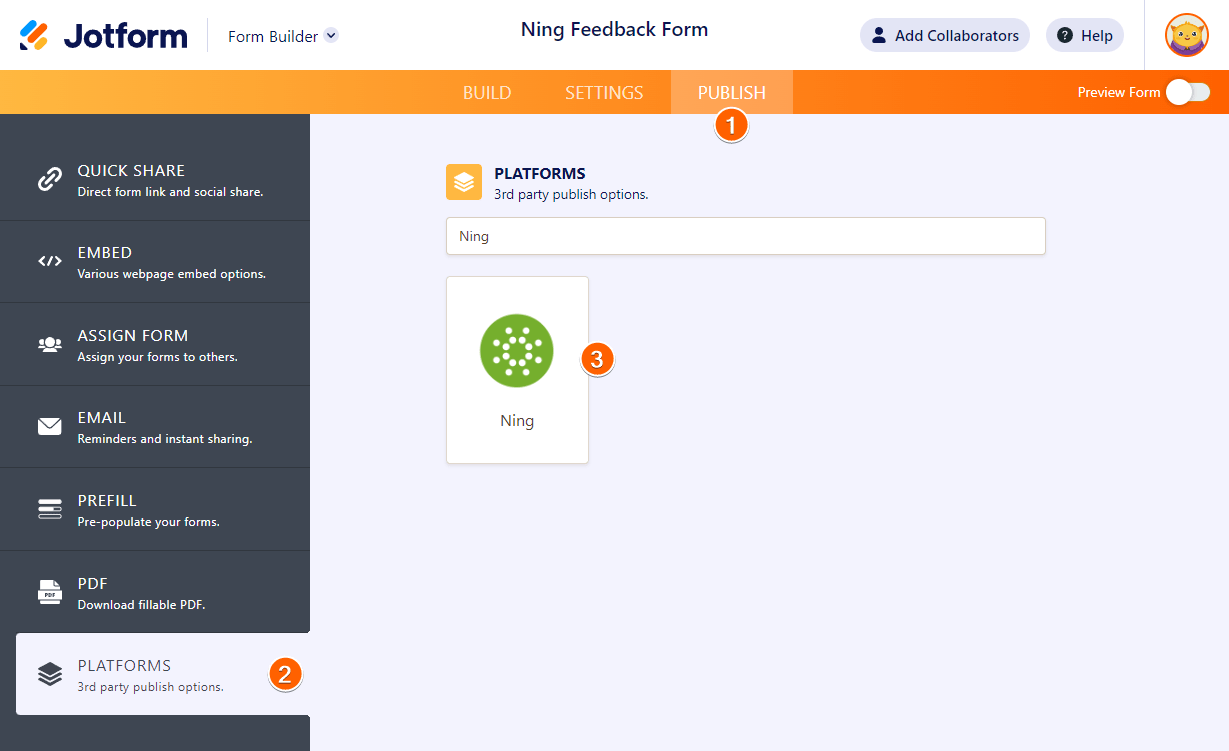Viewport: 1229px width, 751px height.
Task: Click the Assign Form people icon
Action: click(x=49, y=344)
